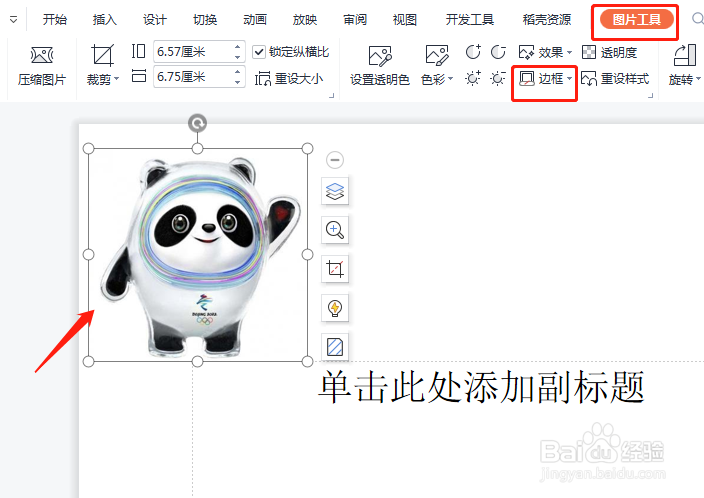Switch to the Review (审阅) tab
This screenshot has width=704, height=498.
[x=355, y=19]
